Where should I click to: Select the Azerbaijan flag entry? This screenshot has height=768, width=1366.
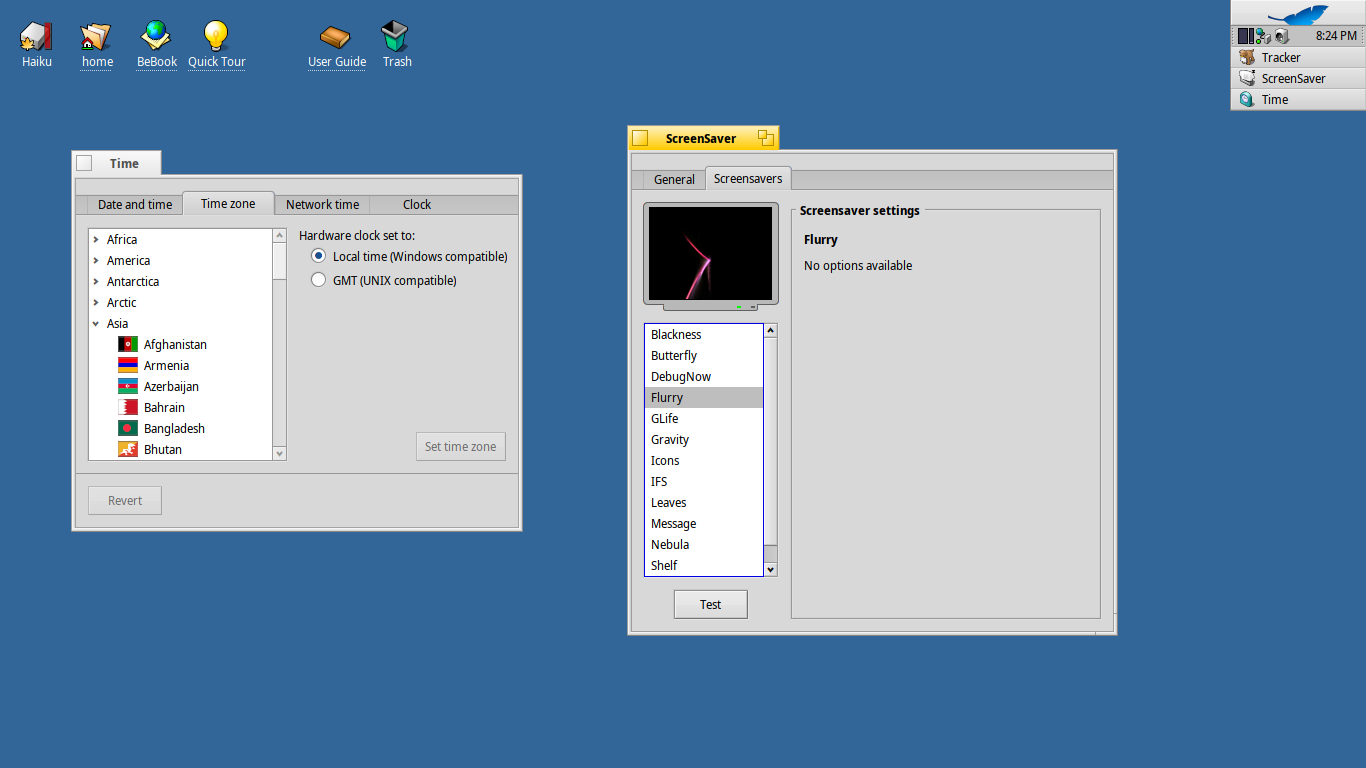(x=128, y=386)
